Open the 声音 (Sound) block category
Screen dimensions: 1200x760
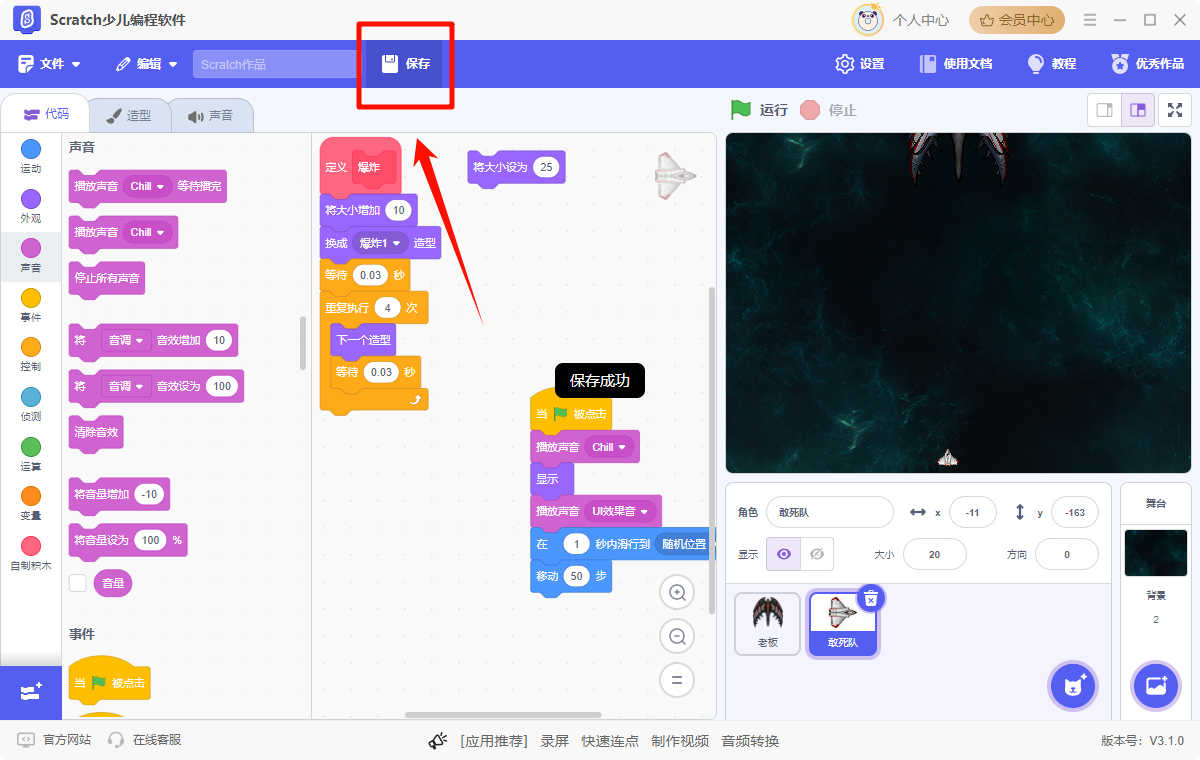point(30,248)
